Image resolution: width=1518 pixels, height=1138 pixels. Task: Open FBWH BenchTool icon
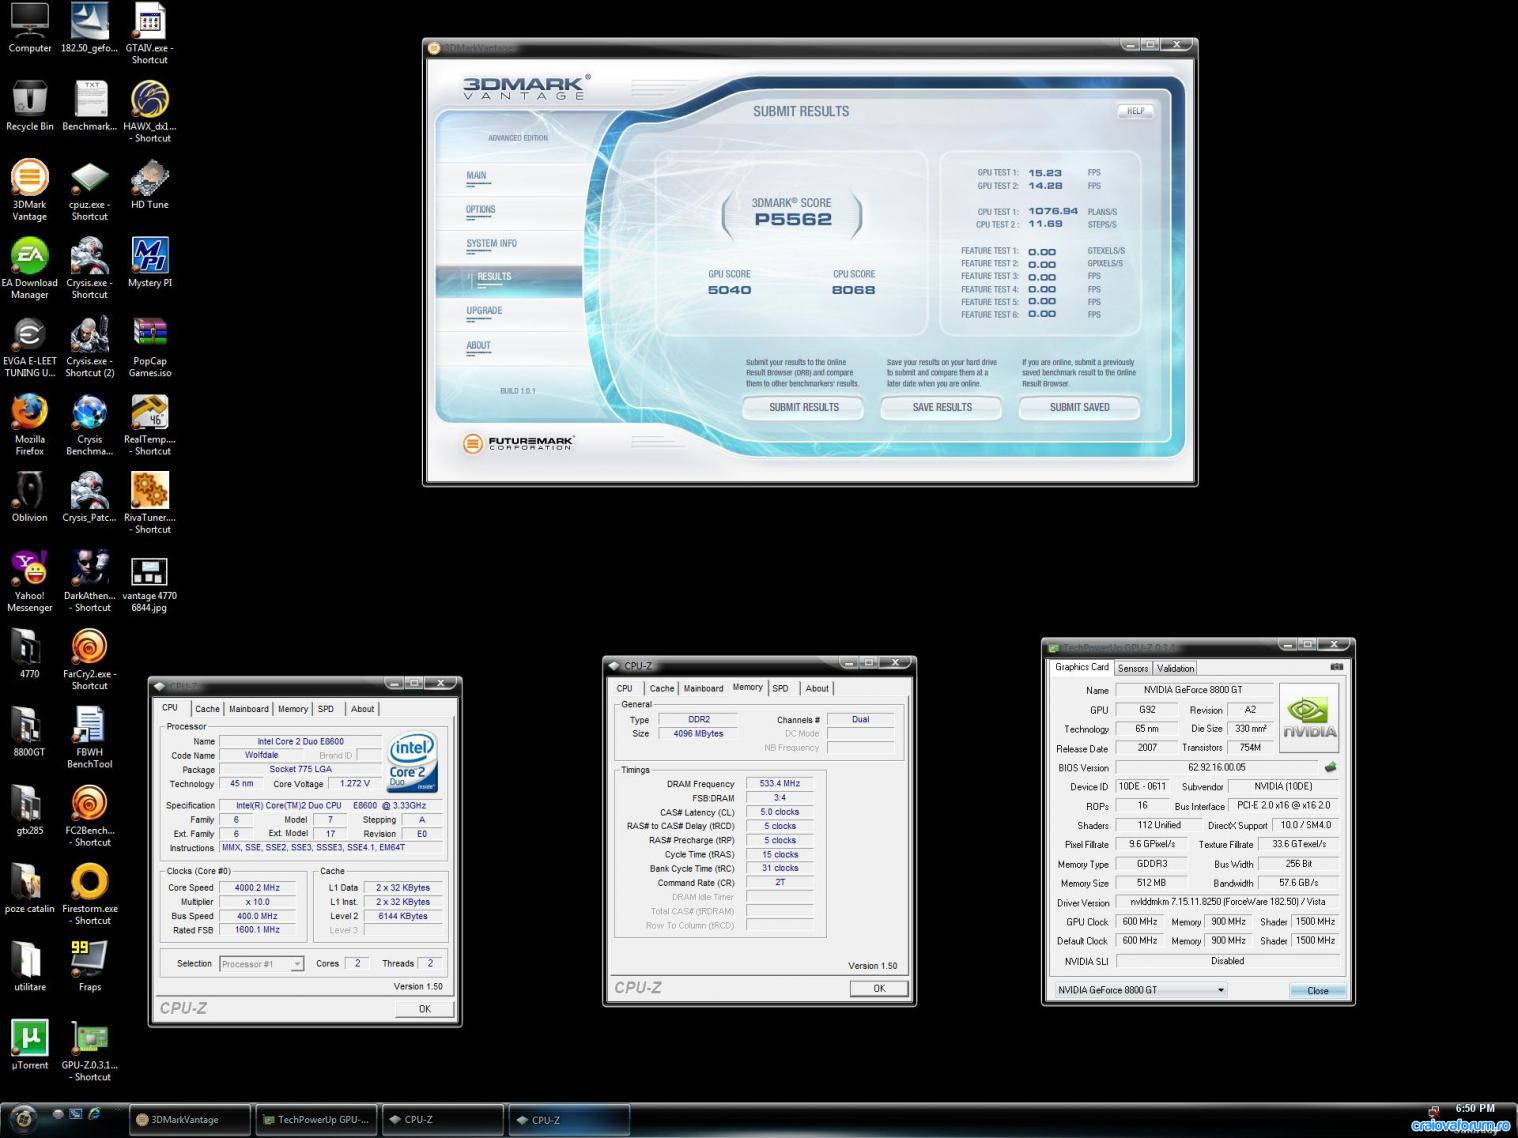pyautogui.click(x=89, y=737)
